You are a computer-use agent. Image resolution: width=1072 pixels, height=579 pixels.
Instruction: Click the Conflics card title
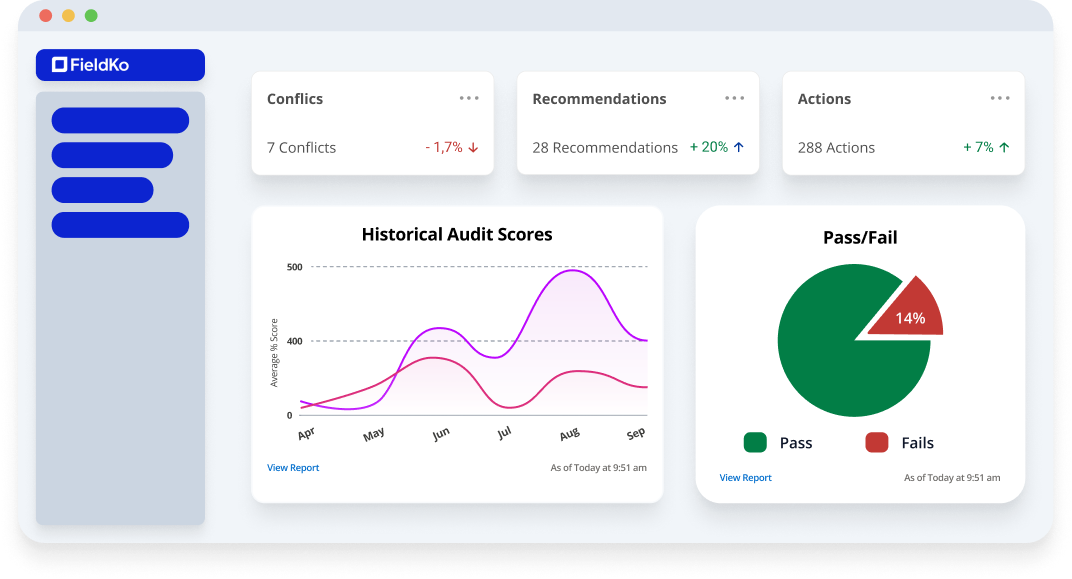pyautogui.click(x=295, y=98)
